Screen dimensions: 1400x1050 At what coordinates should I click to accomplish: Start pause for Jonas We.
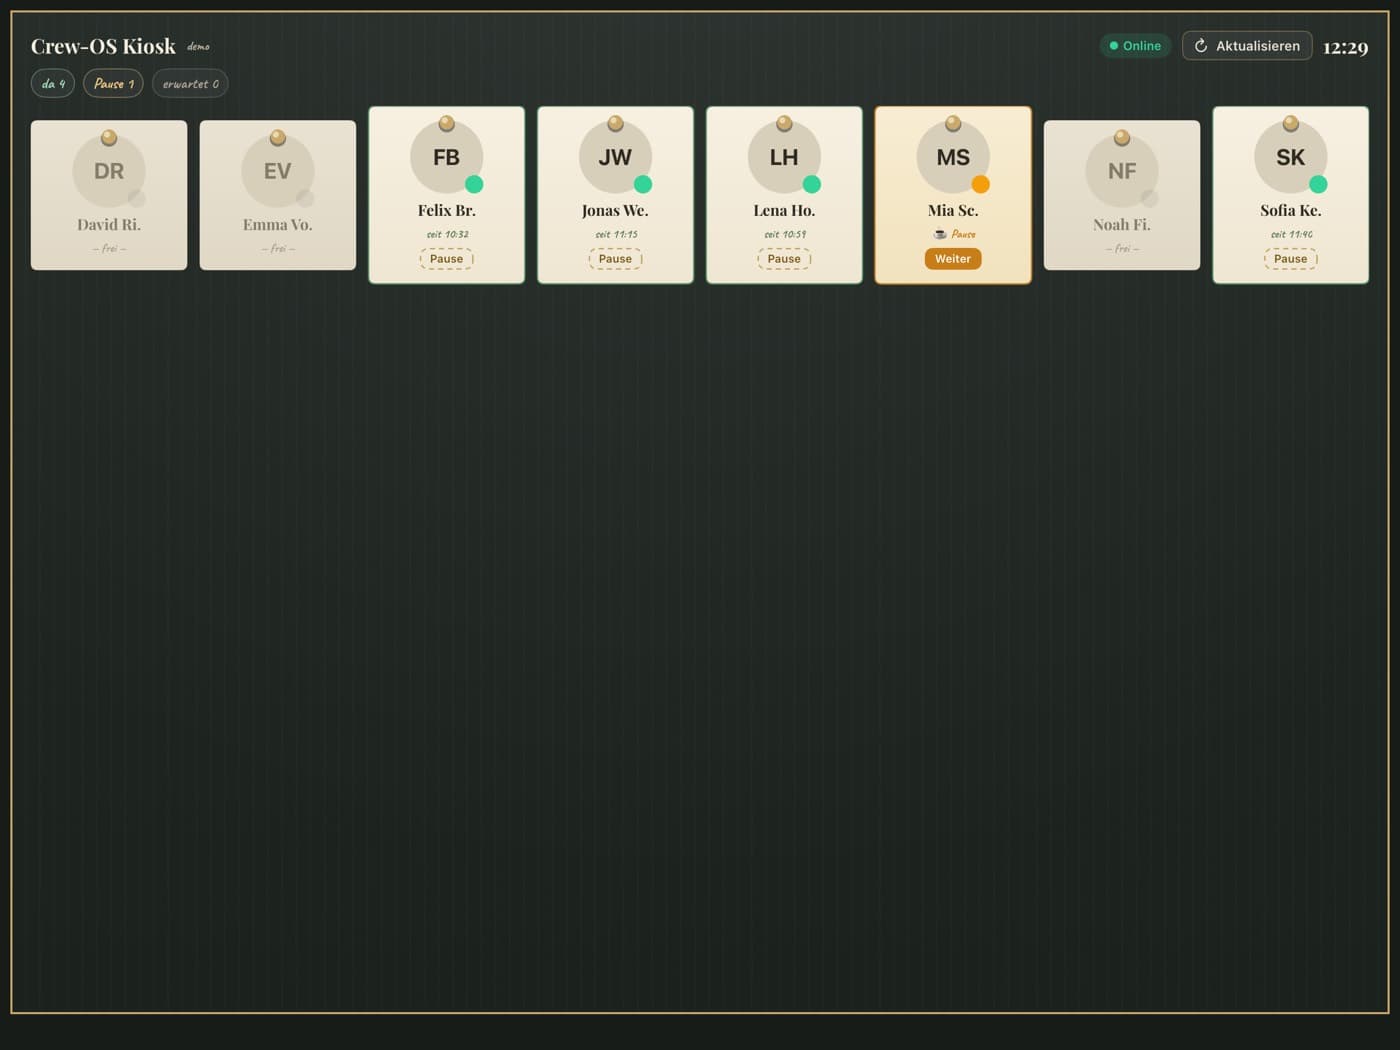[615, 259]
